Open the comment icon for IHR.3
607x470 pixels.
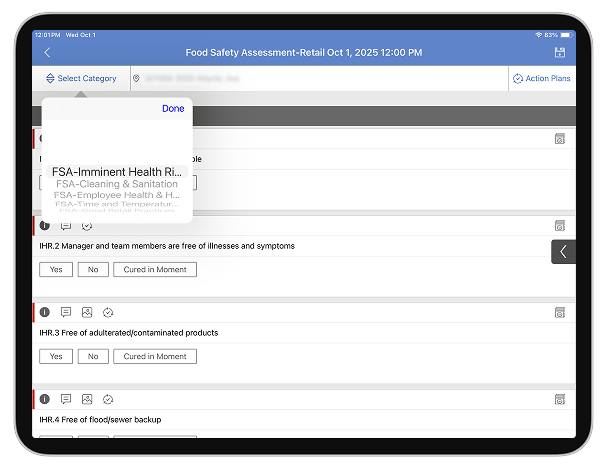pyautogui.click(x=66, y=312)
